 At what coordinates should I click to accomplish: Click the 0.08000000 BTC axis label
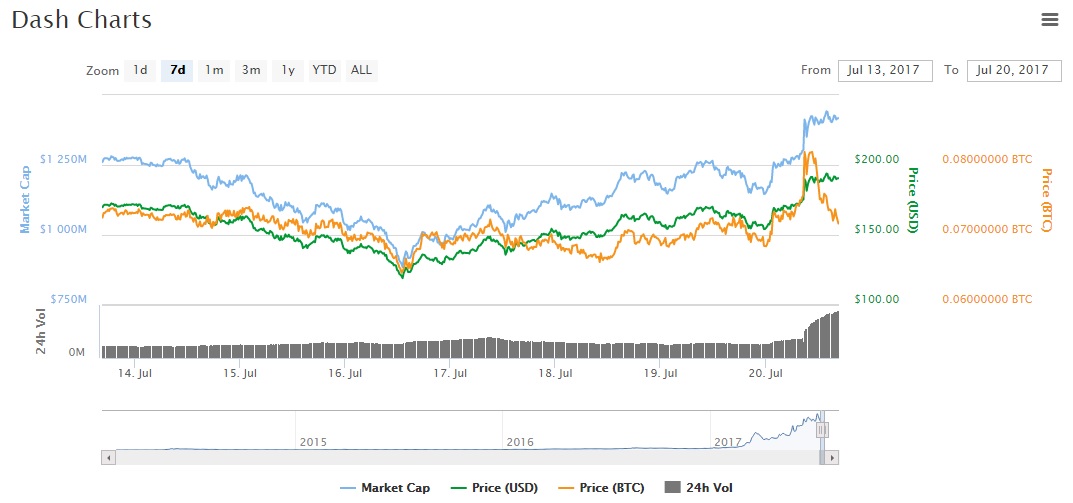pyautogui.click(x=987, y=159)
